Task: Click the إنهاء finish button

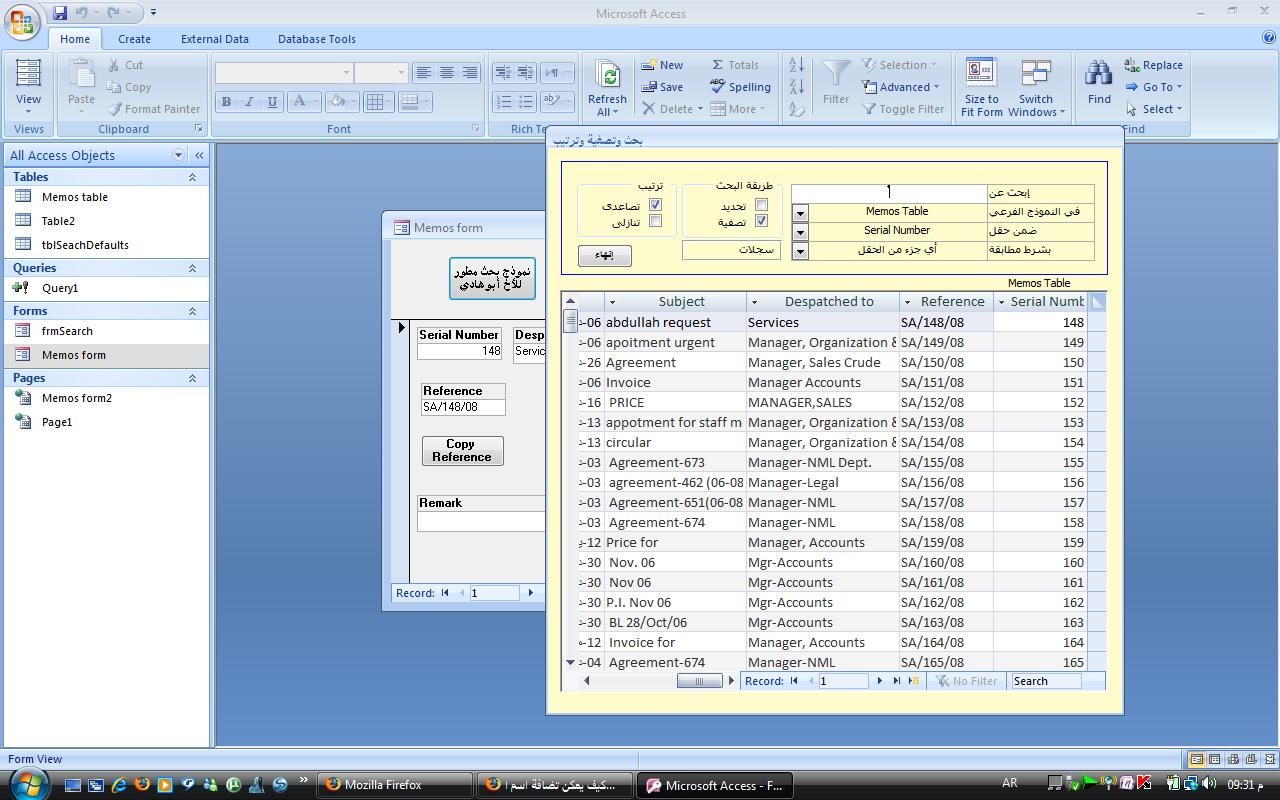Action: pyautogui.click(x=604, y=255)
